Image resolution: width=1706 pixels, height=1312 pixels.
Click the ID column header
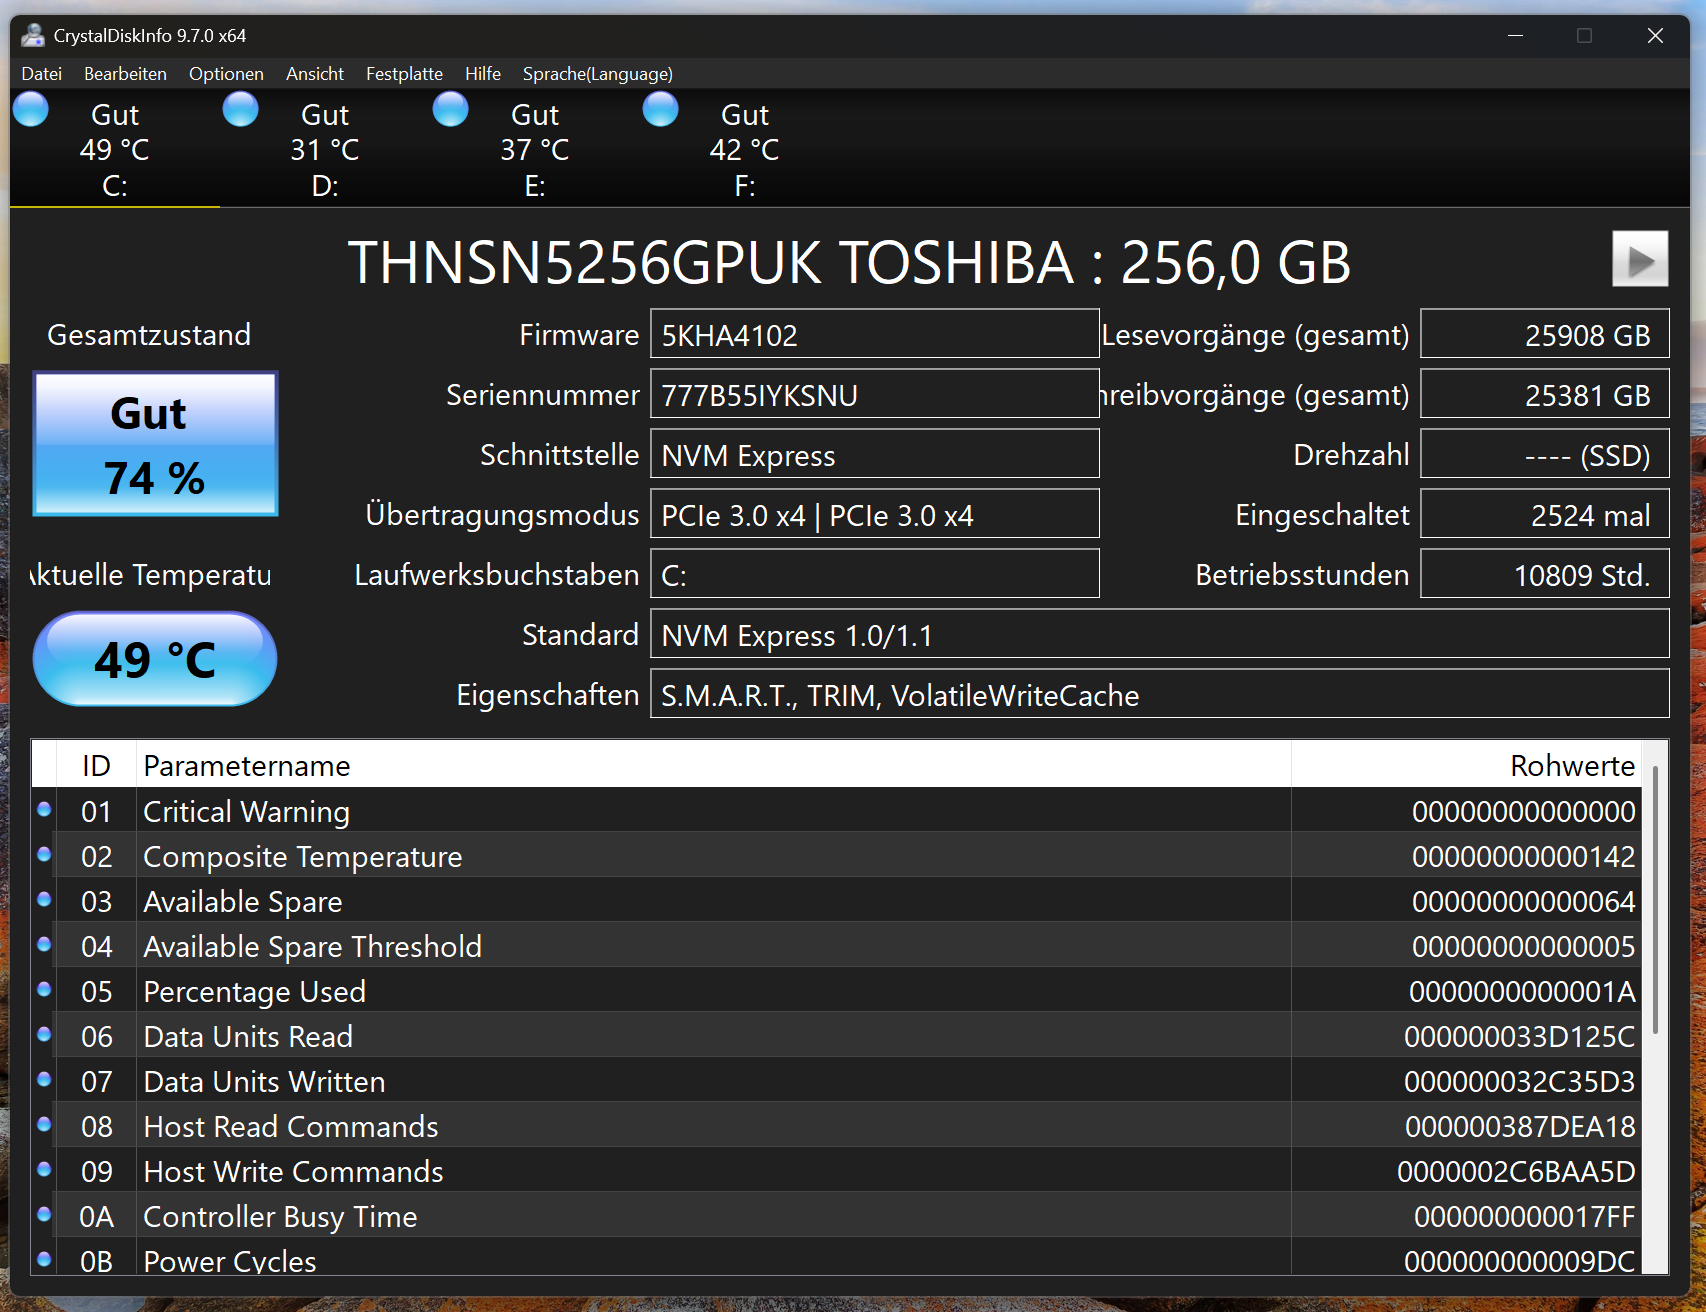point(96,765)
